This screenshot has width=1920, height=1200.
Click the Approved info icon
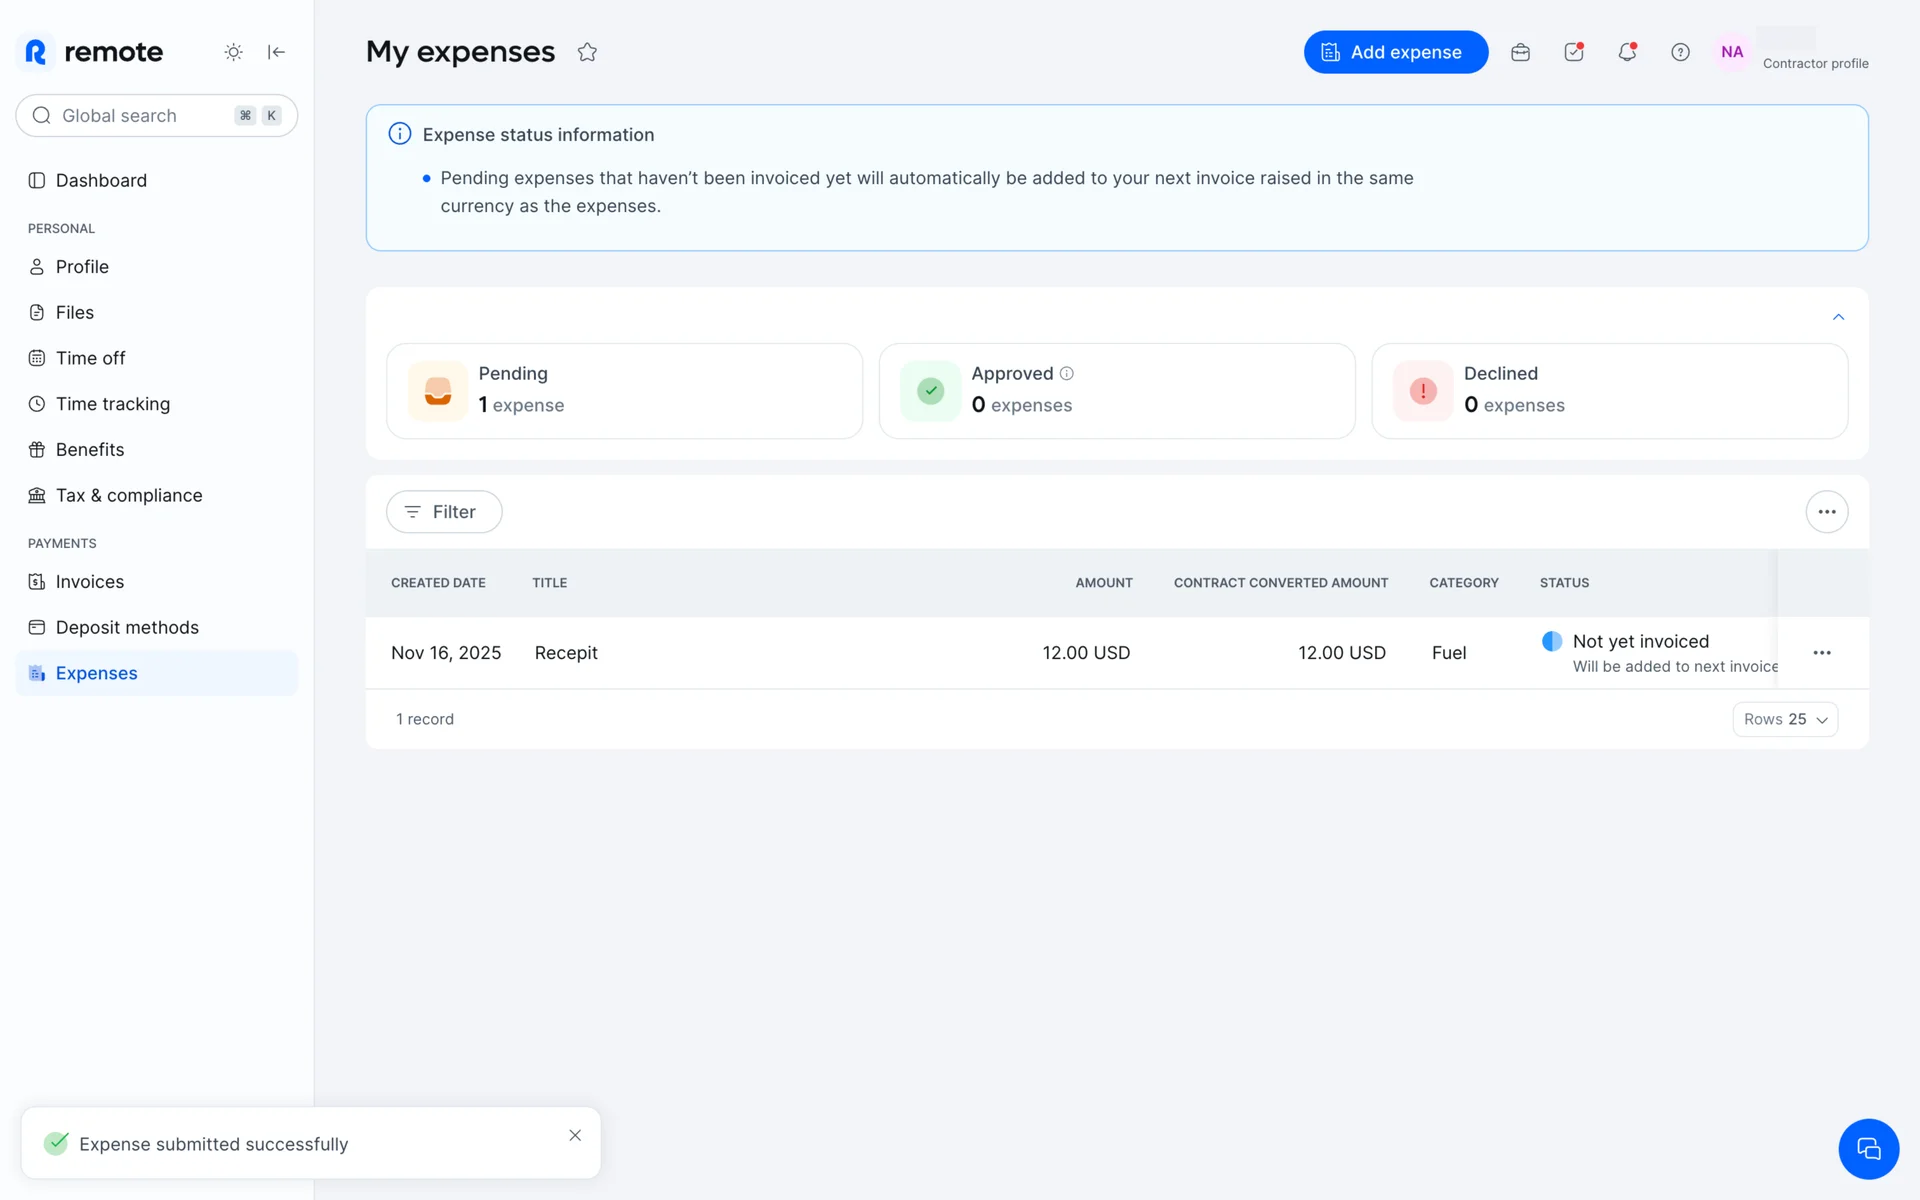[1067, 373]
